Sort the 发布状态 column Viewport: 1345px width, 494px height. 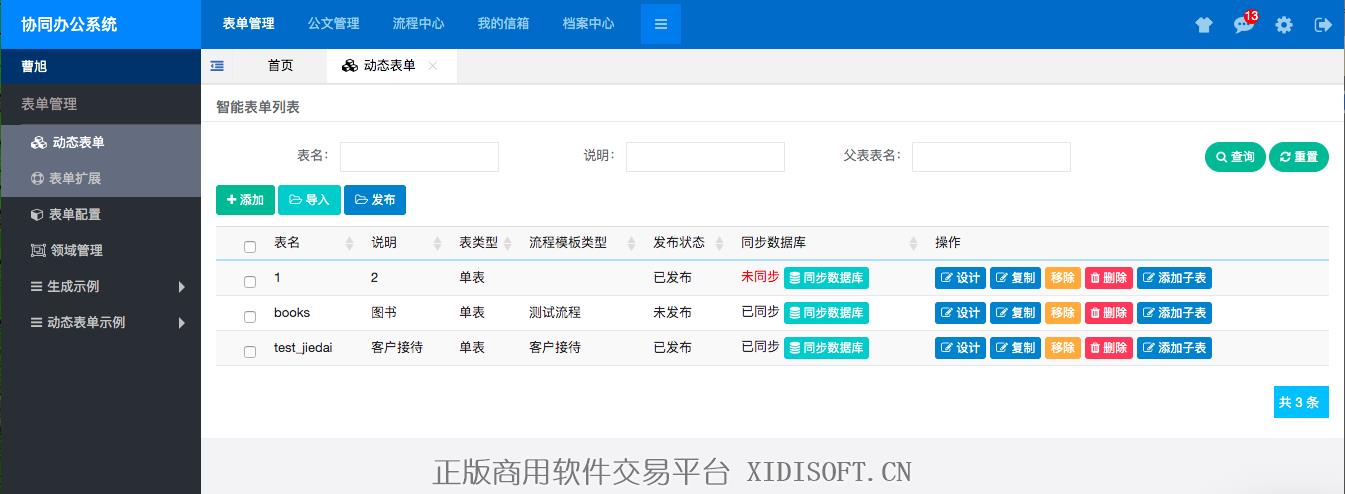pos(719,243)
